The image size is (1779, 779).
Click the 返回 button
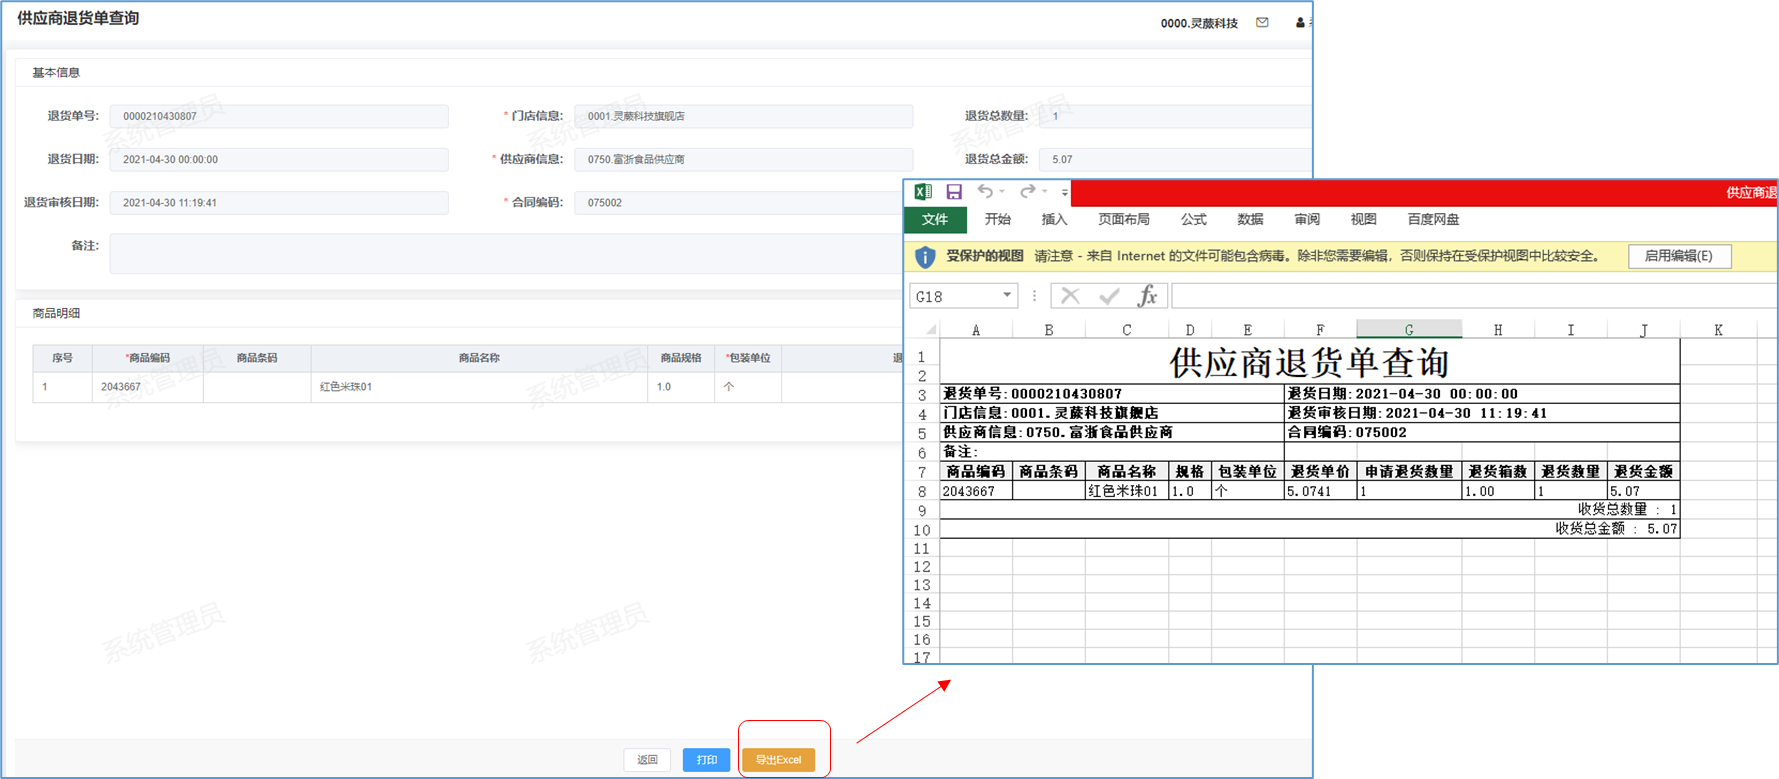click(647, 760)
